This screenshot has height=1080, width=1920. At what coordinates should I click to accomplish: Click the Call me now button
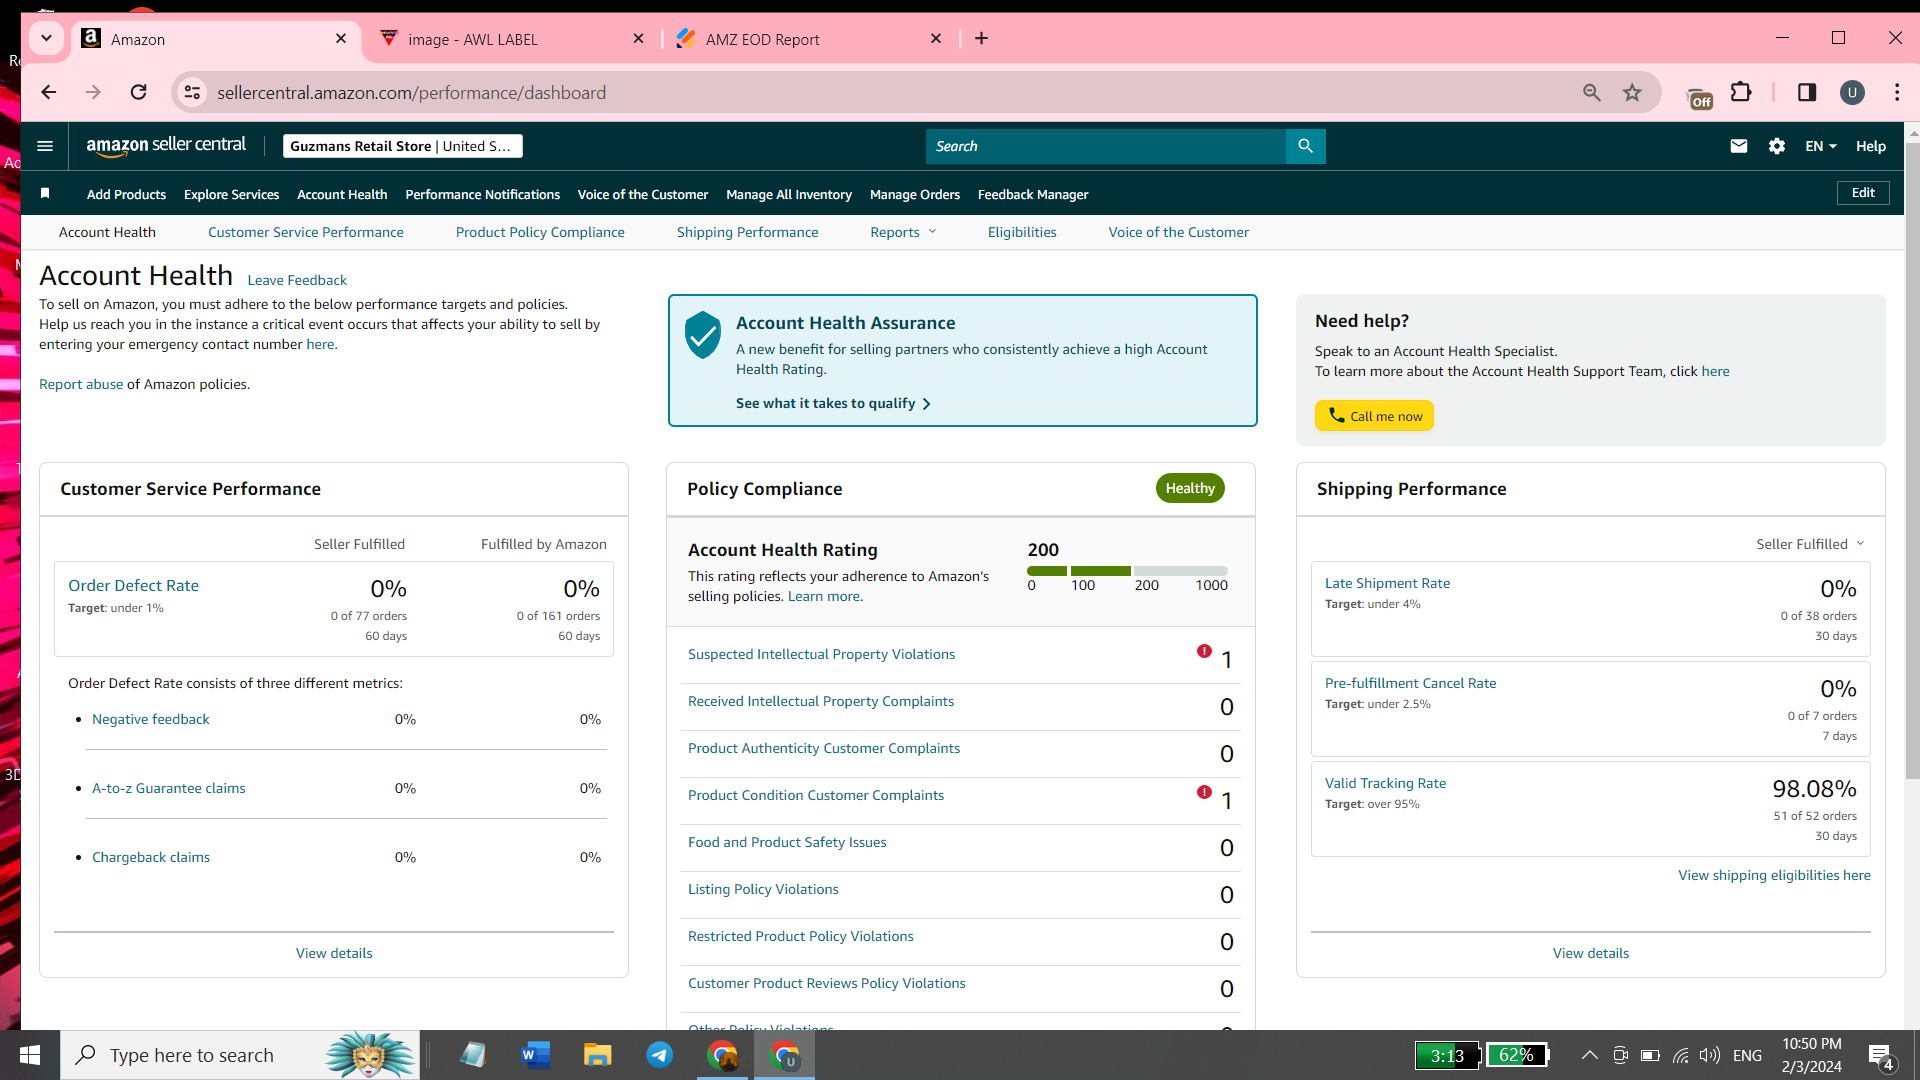coord(1374,416)
